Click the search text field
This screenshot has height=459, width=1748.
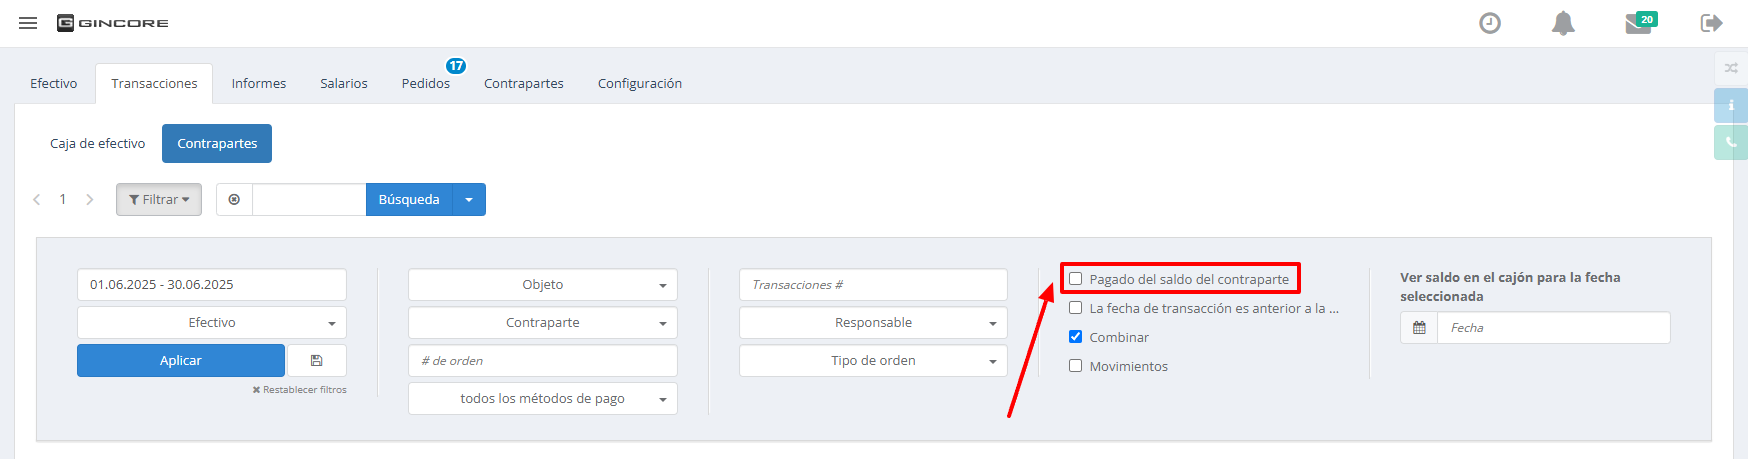pyautogui.click(x=309, y=200)
